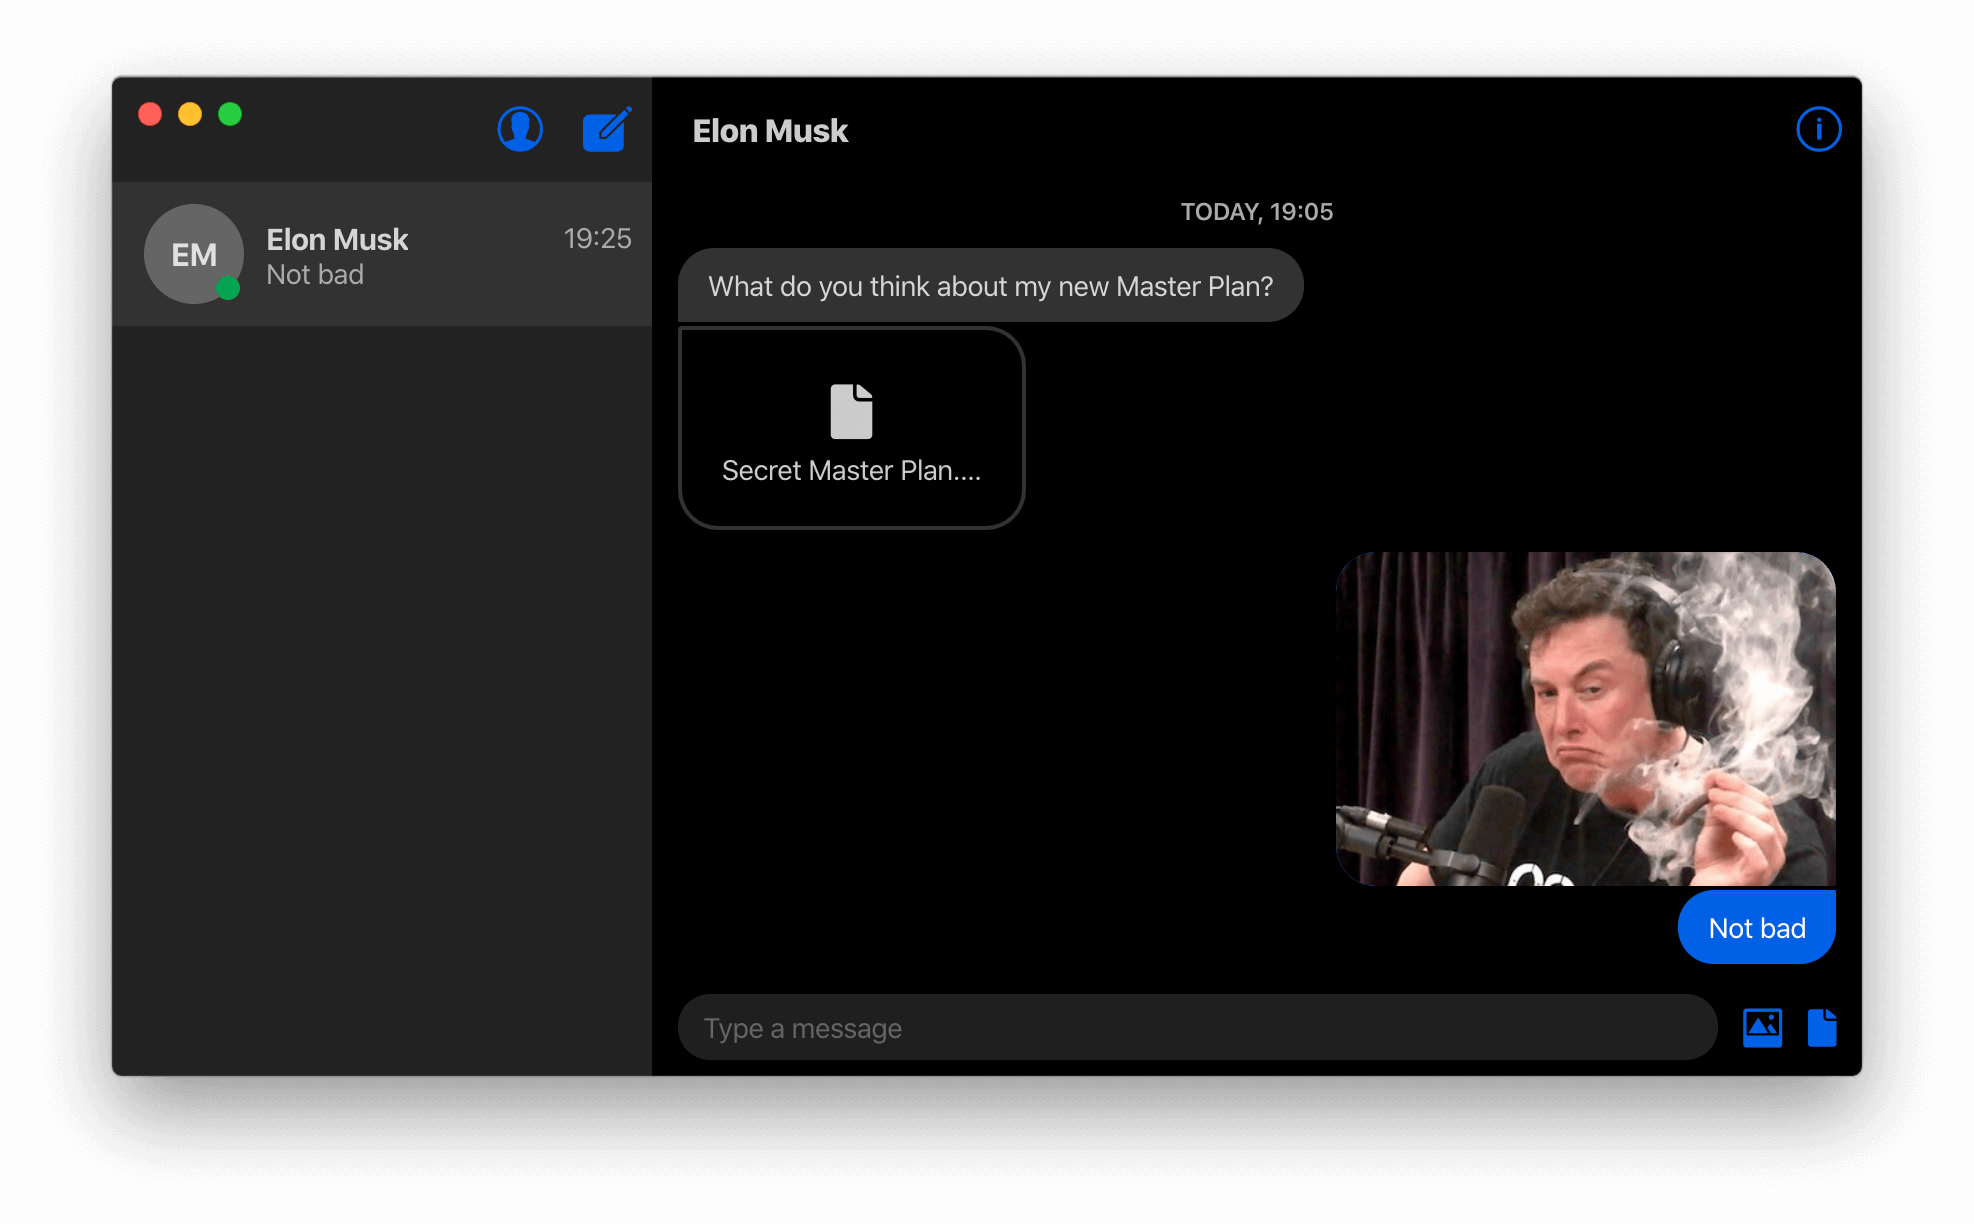Select the Master Plan question message bubble

[x=990, y=286]
